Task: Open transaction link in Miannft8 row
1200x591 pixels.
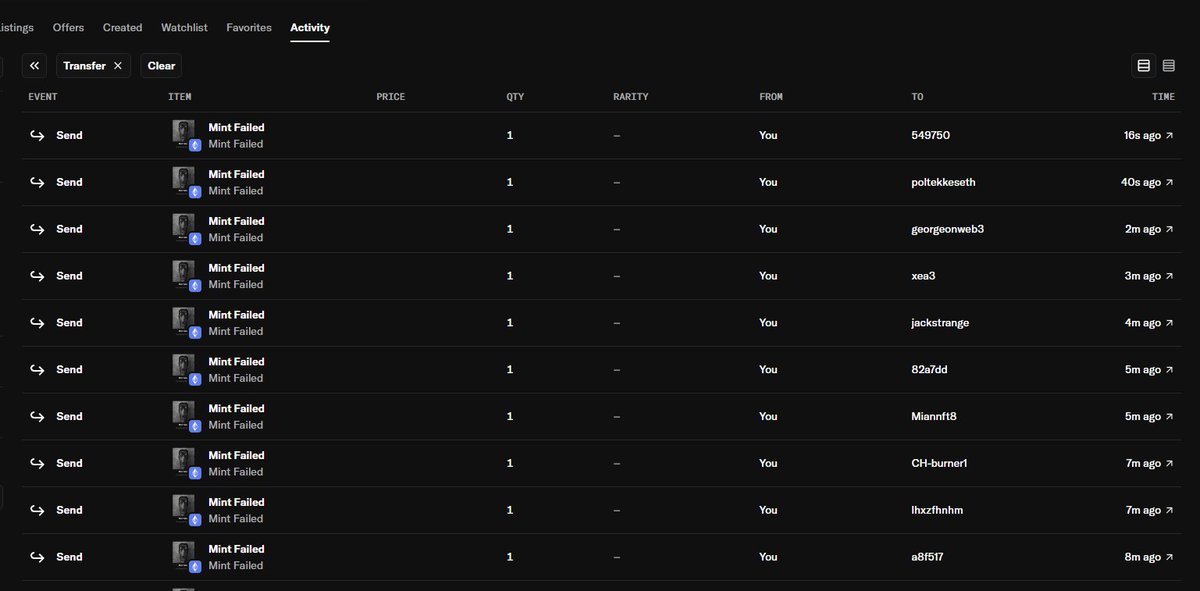Action: 1170,416
